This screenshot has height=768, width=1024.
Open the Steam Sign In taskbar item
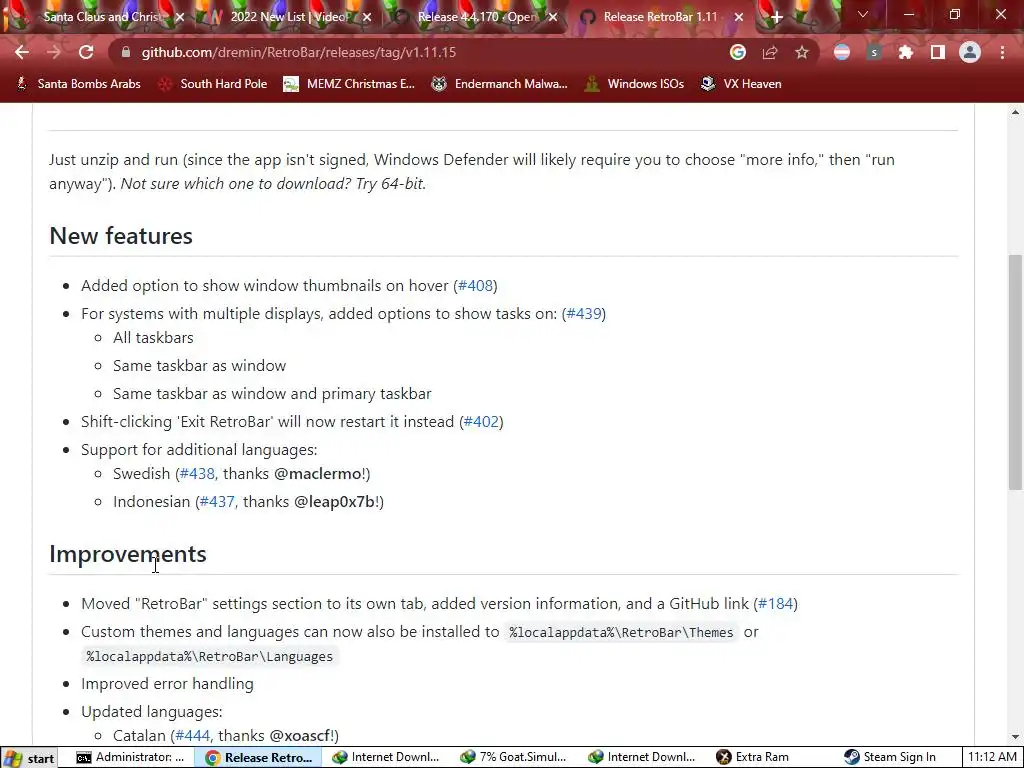point(890,758)
